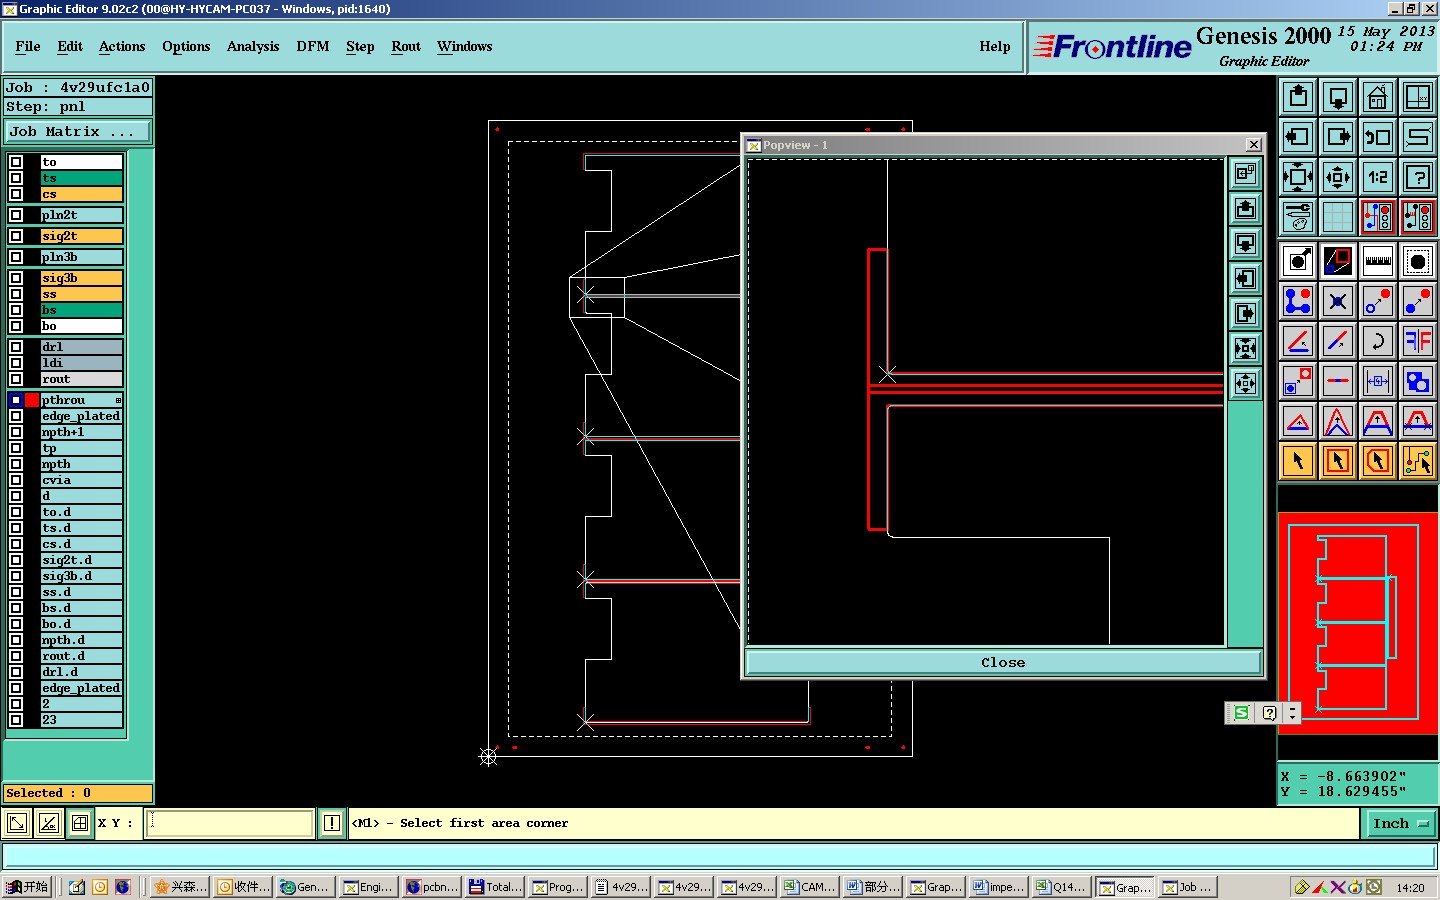Click the rotate/undo view icon
1440x900 pixels.
[1378, 137]
